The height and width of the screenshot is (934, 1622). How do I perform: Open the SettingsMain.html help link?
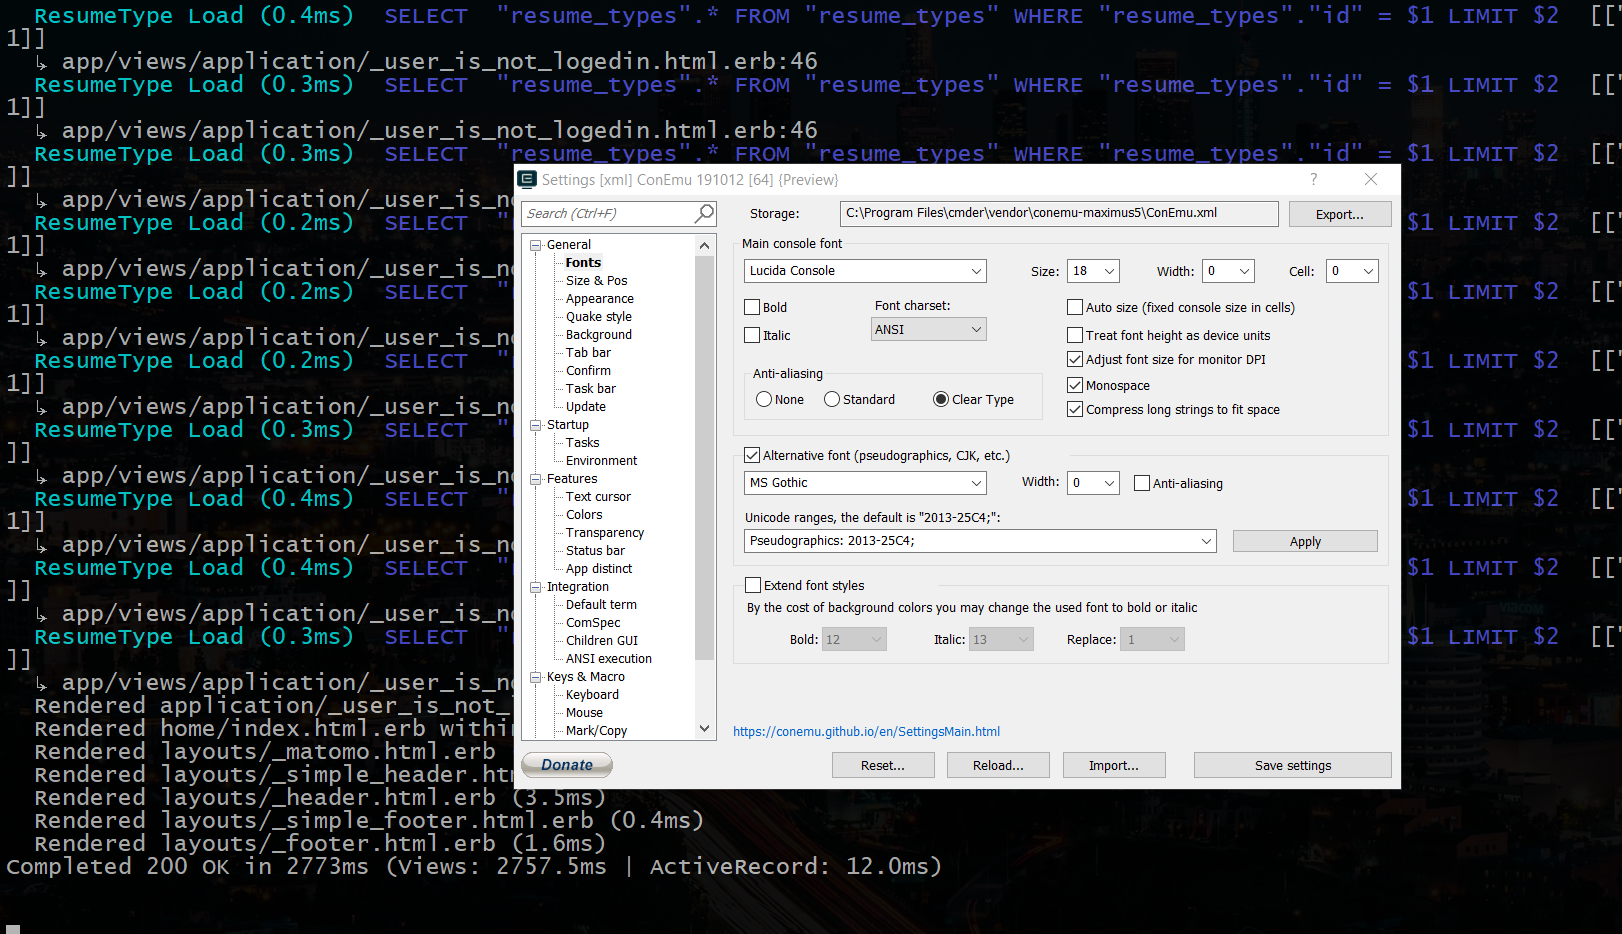pos(866,732)
